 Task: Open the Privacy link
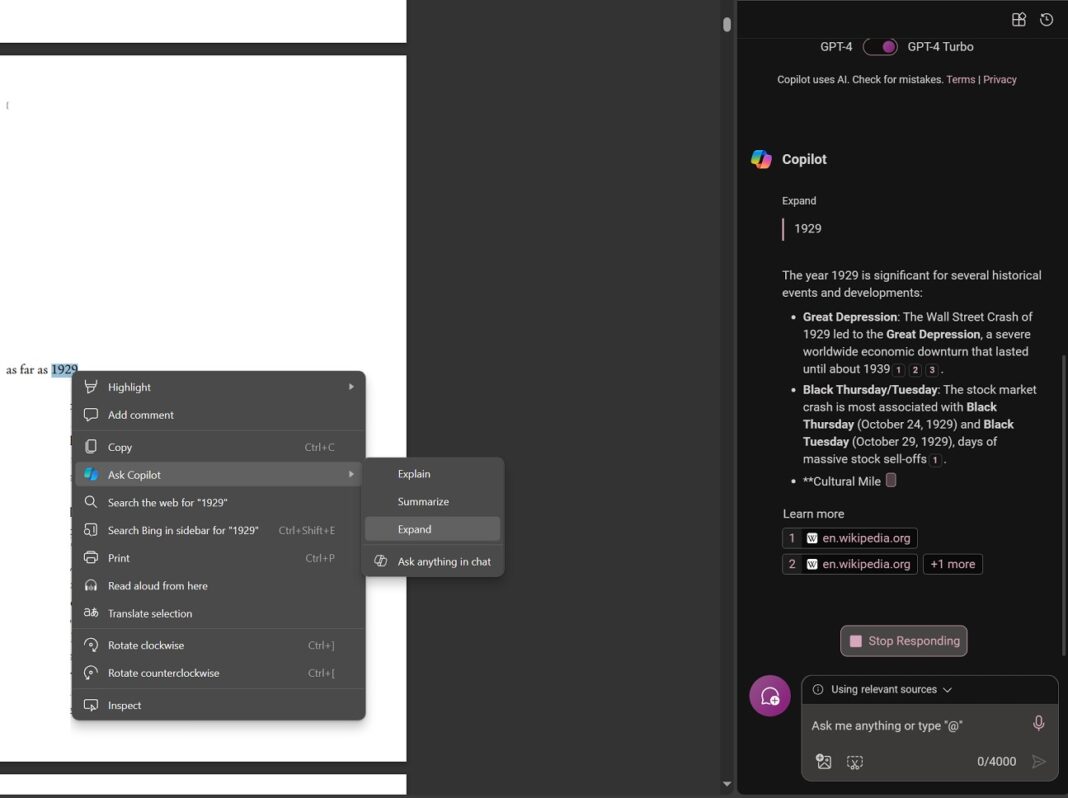coord(999,79)
